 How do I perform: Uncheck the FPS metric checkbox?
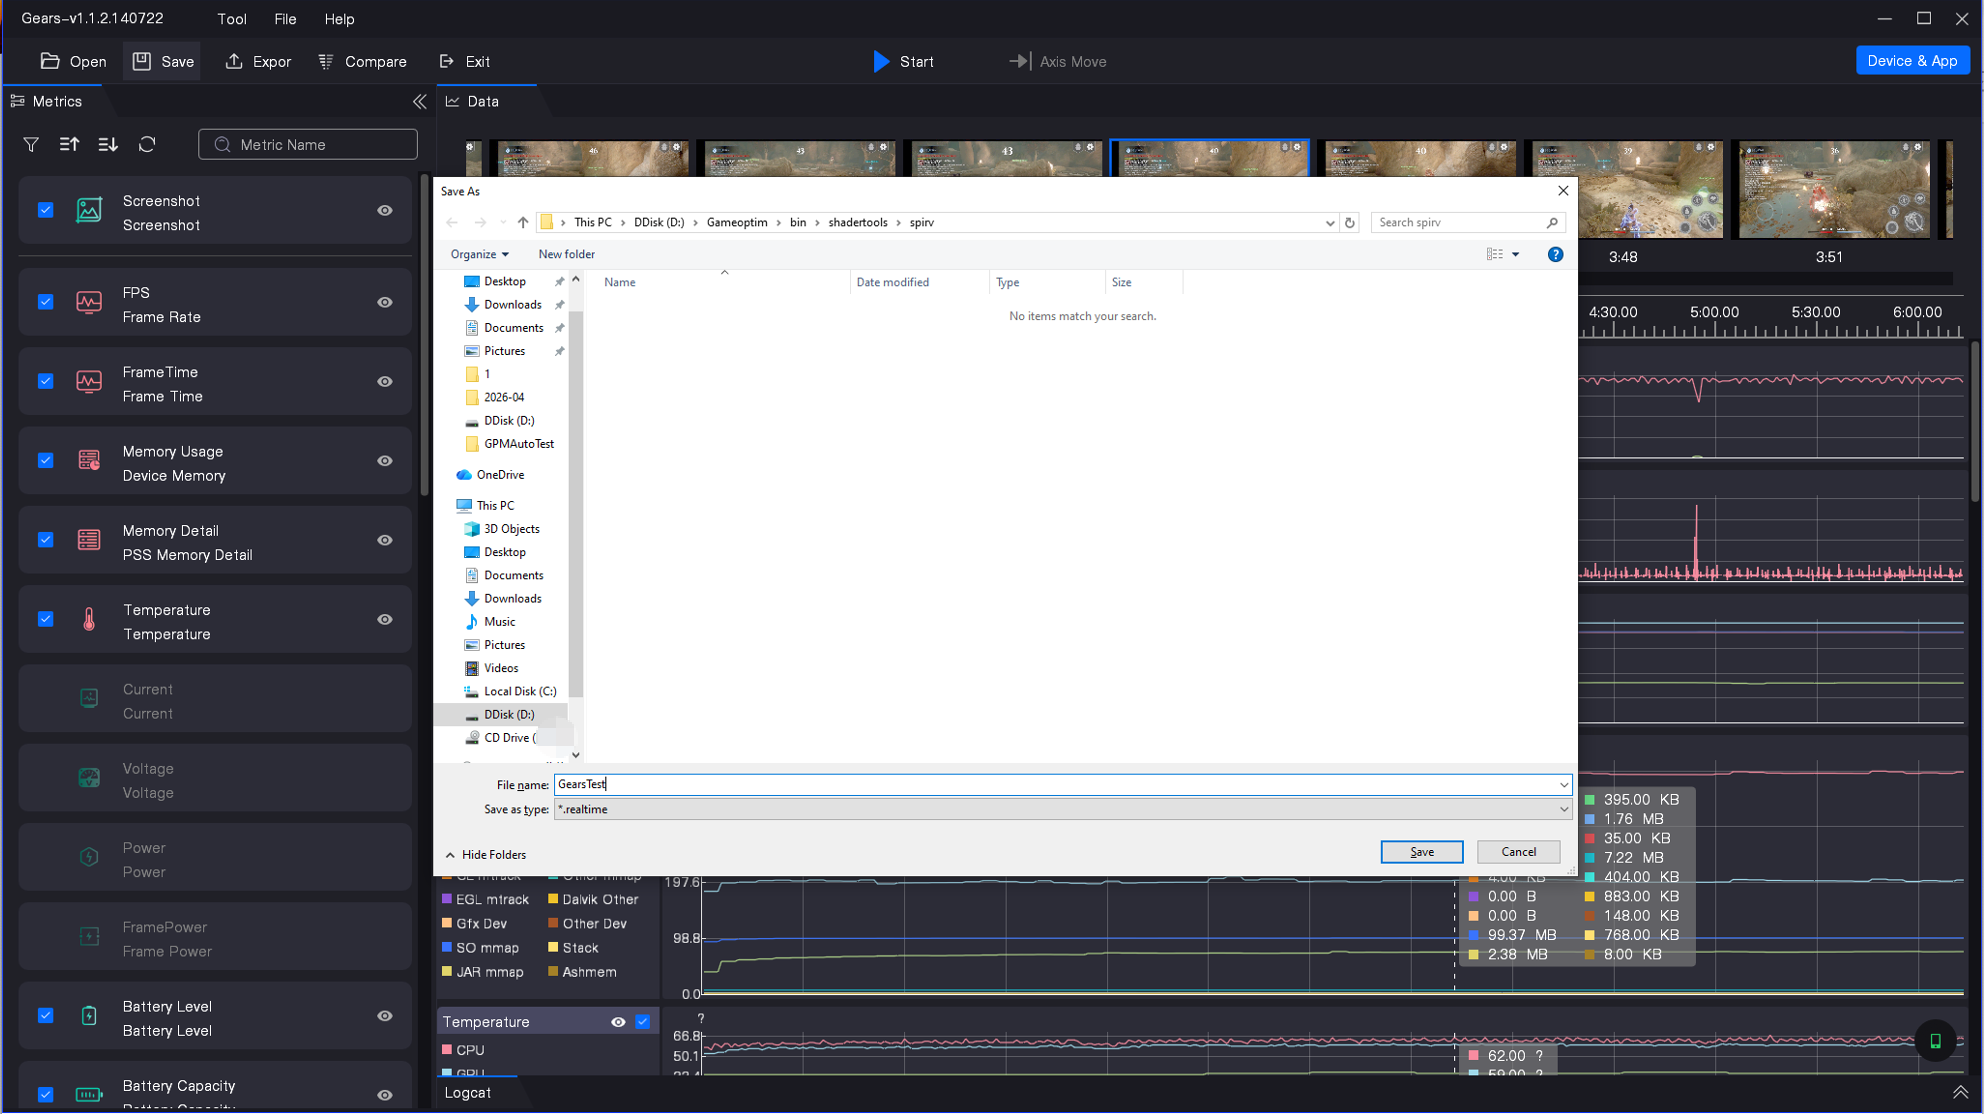point(46,302)
